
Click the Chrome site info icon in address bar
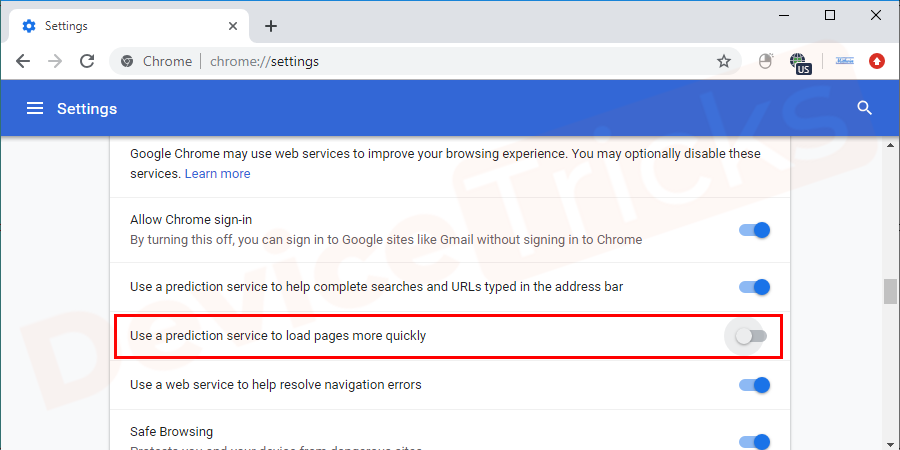pos(127,61)
